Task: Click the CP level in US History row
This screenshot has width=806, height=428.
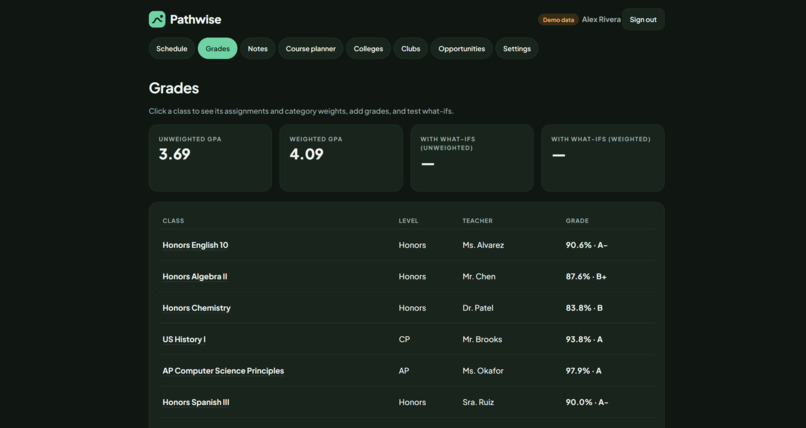Action: 405,339
